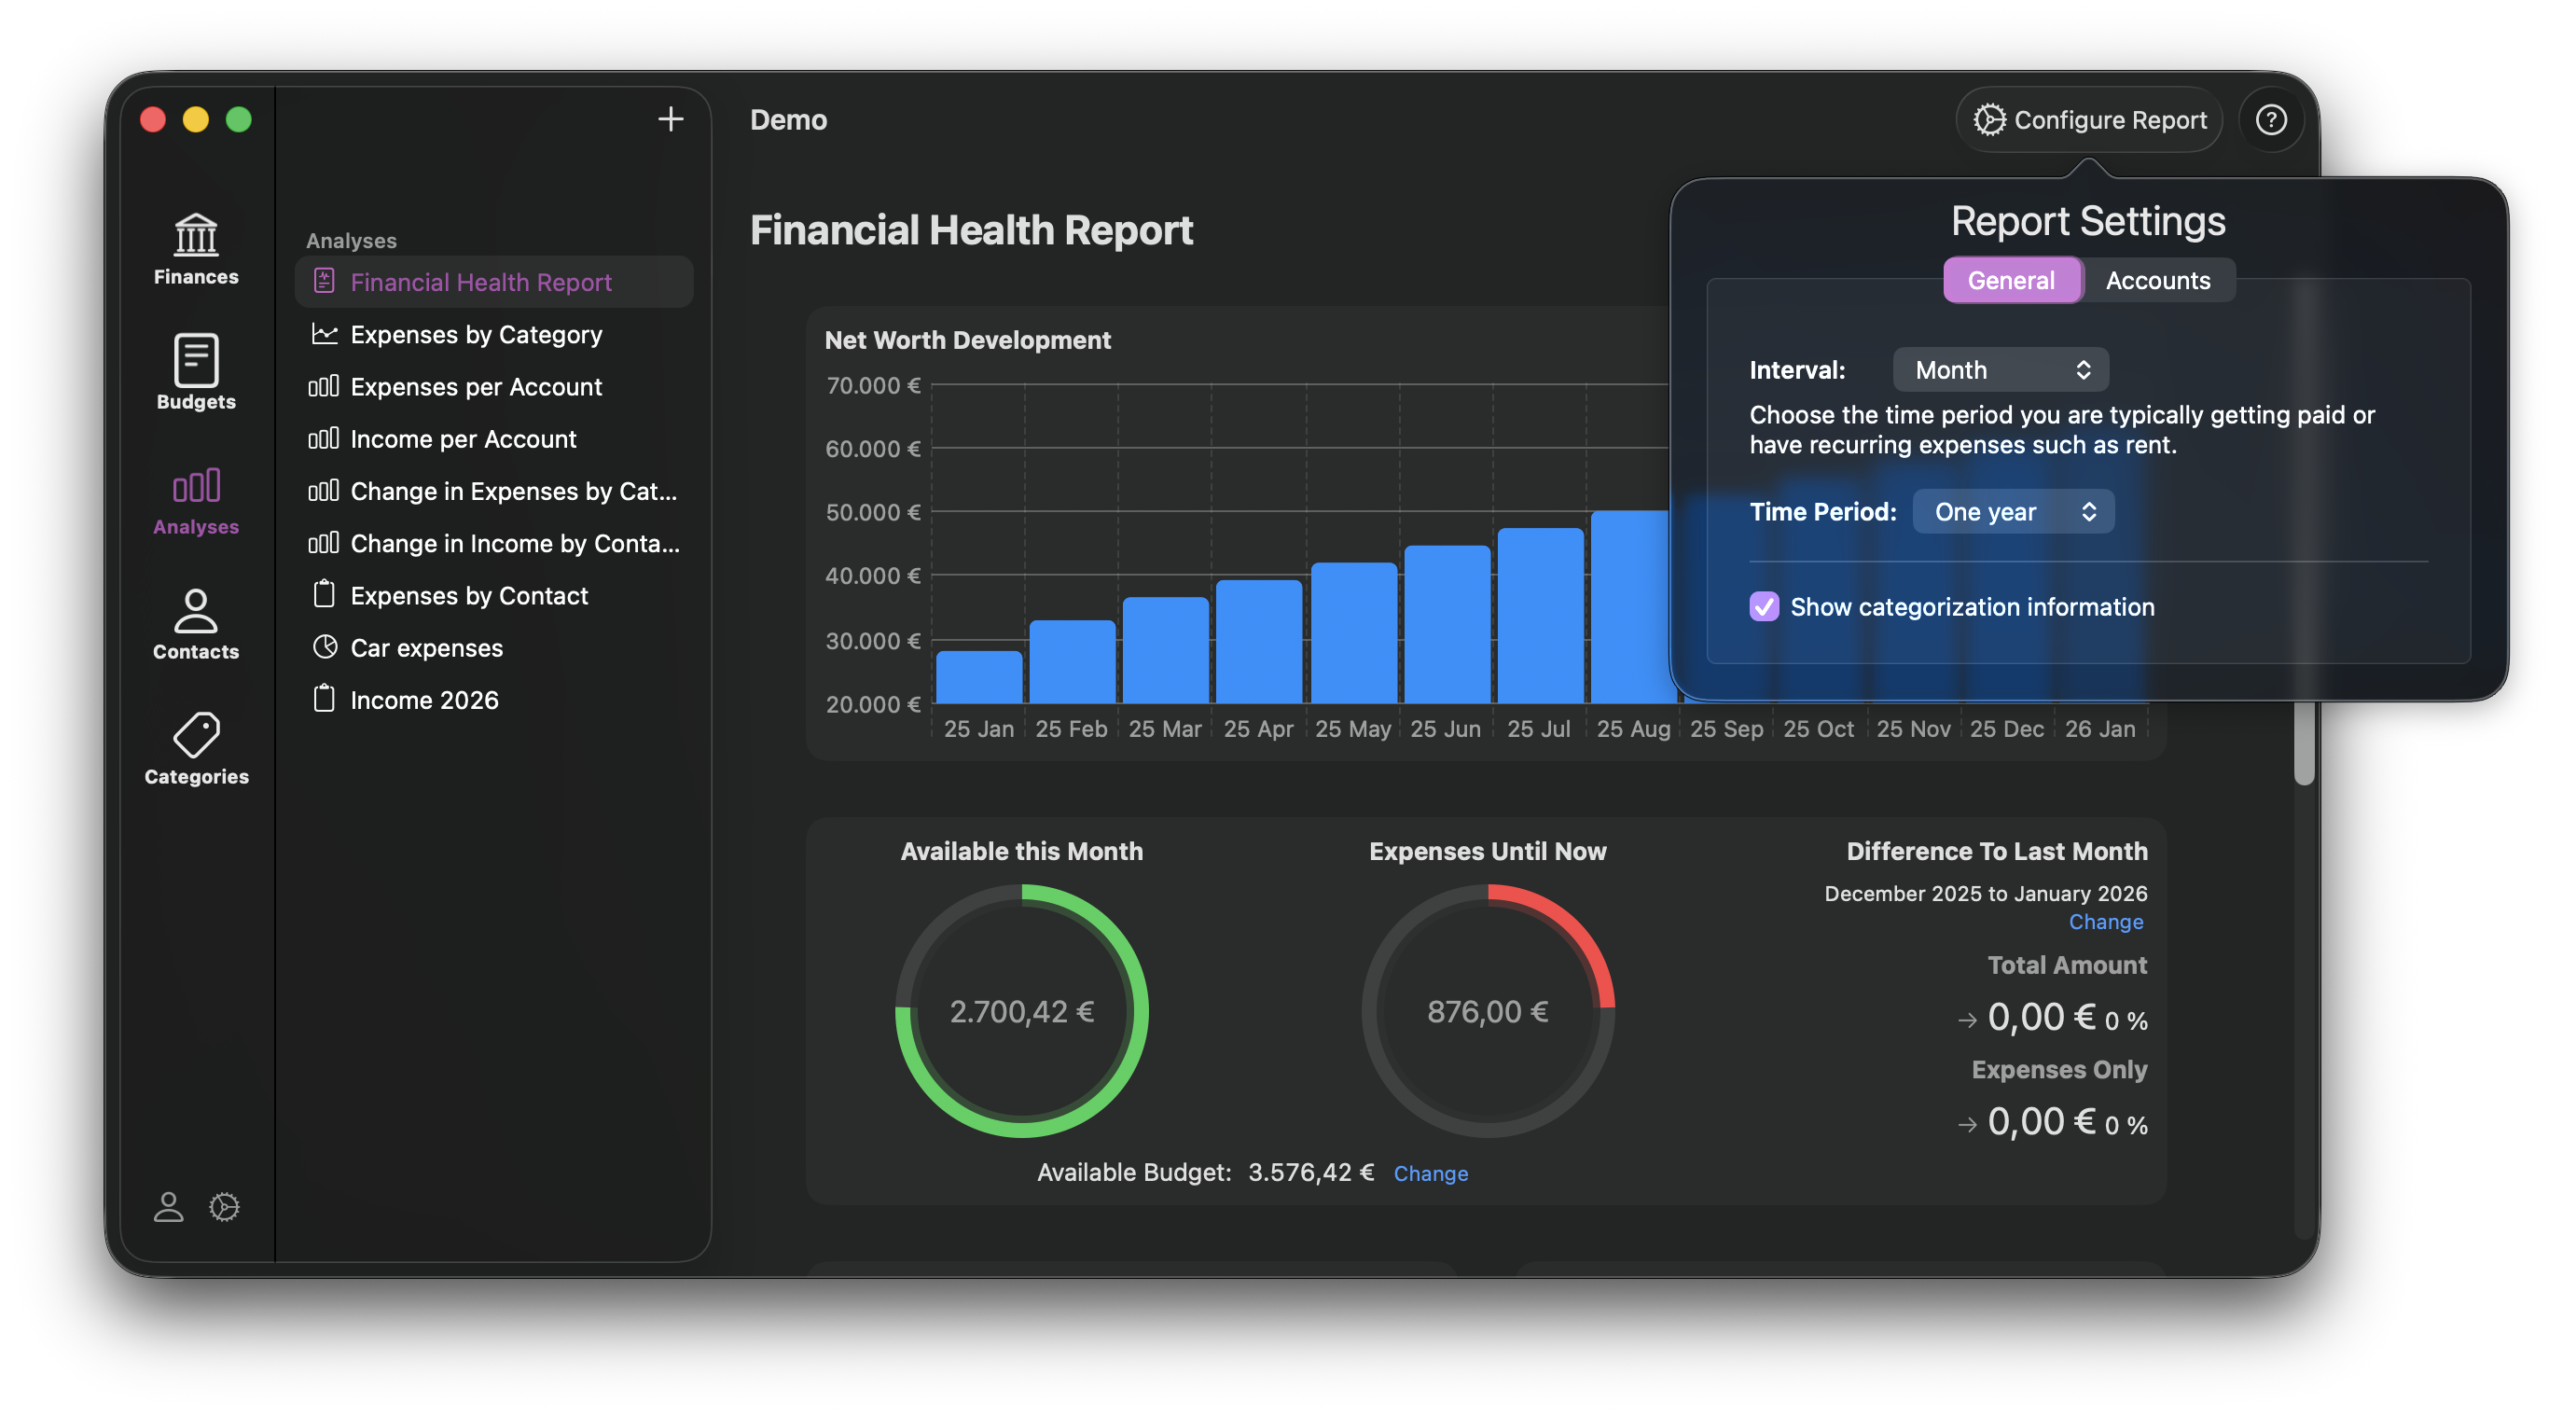This screenshot has width=2576, height=1416.
Task: Select the General tab
Action: point(2011,281)
